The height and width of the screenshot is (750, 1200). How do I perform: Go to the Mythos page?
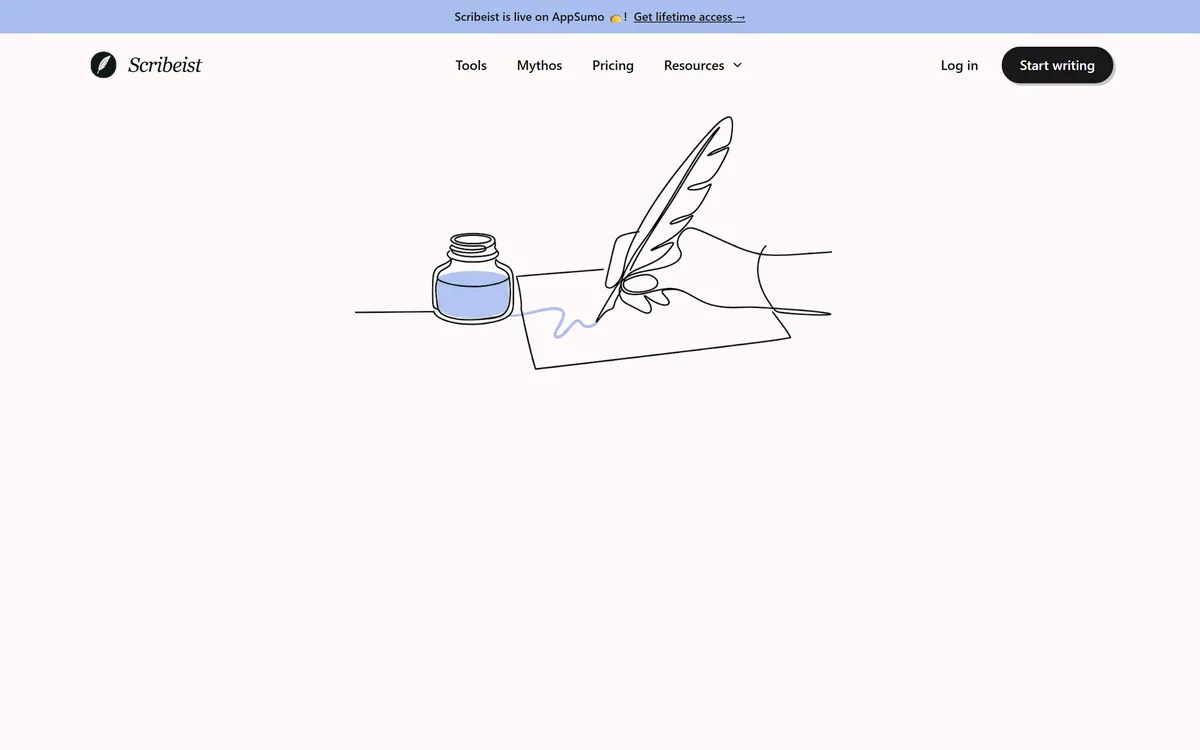pos(539,65)
